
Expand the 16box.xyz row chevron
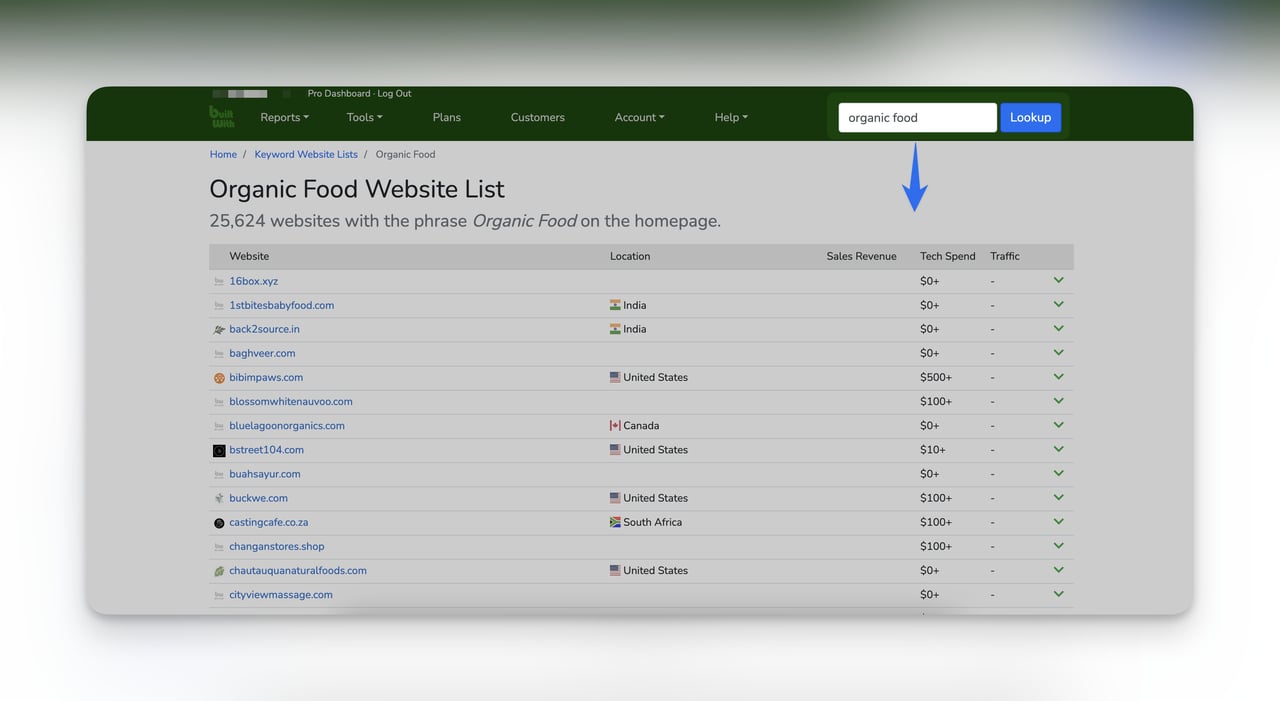[1058, 280]
